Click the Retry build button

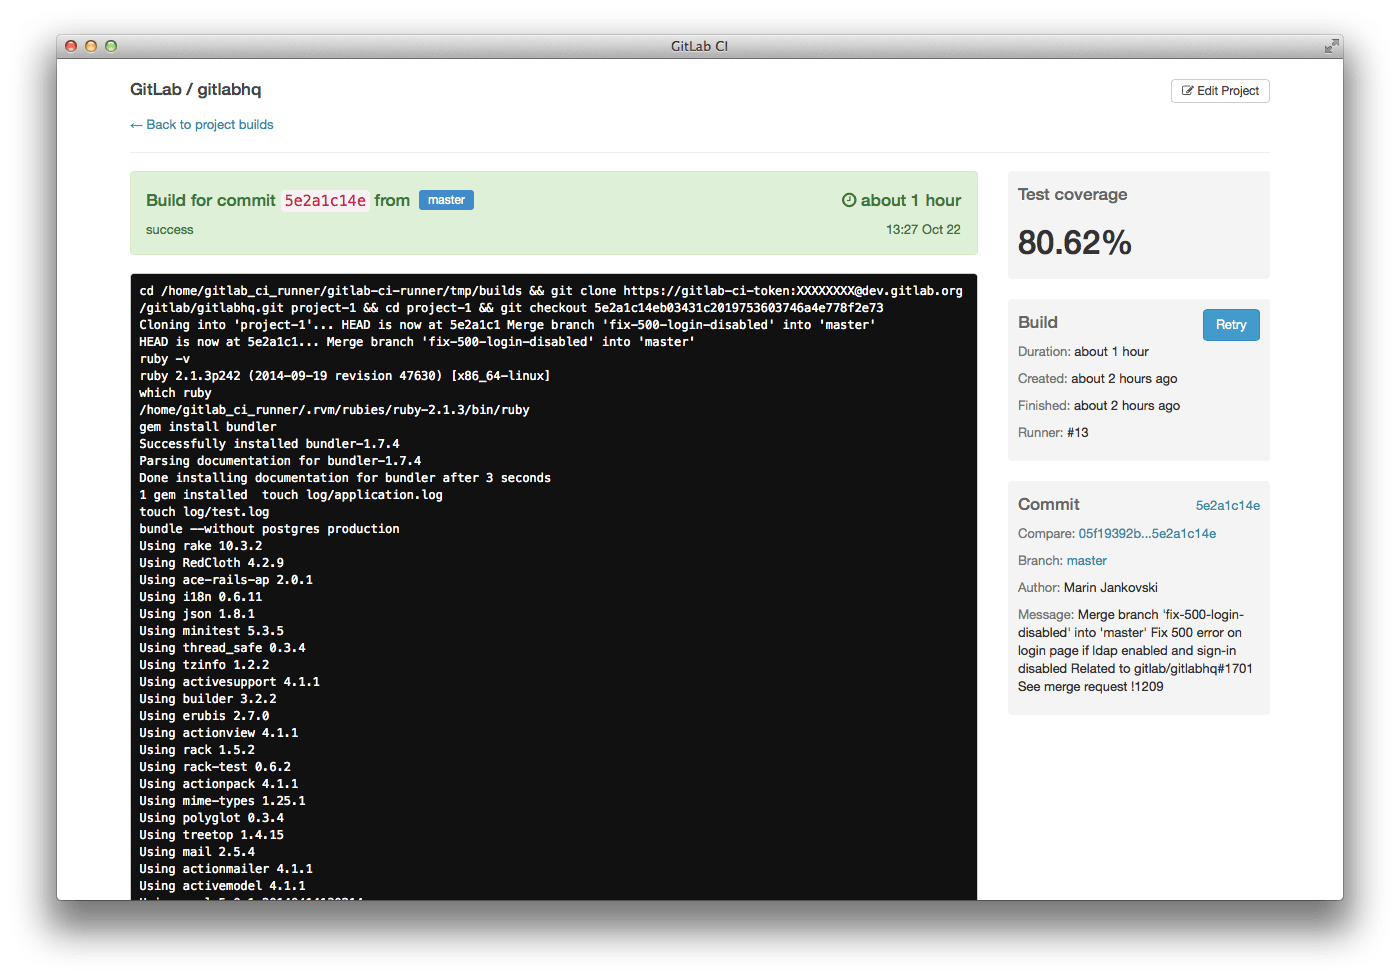pyautogui.click(x=1230, y=325)
